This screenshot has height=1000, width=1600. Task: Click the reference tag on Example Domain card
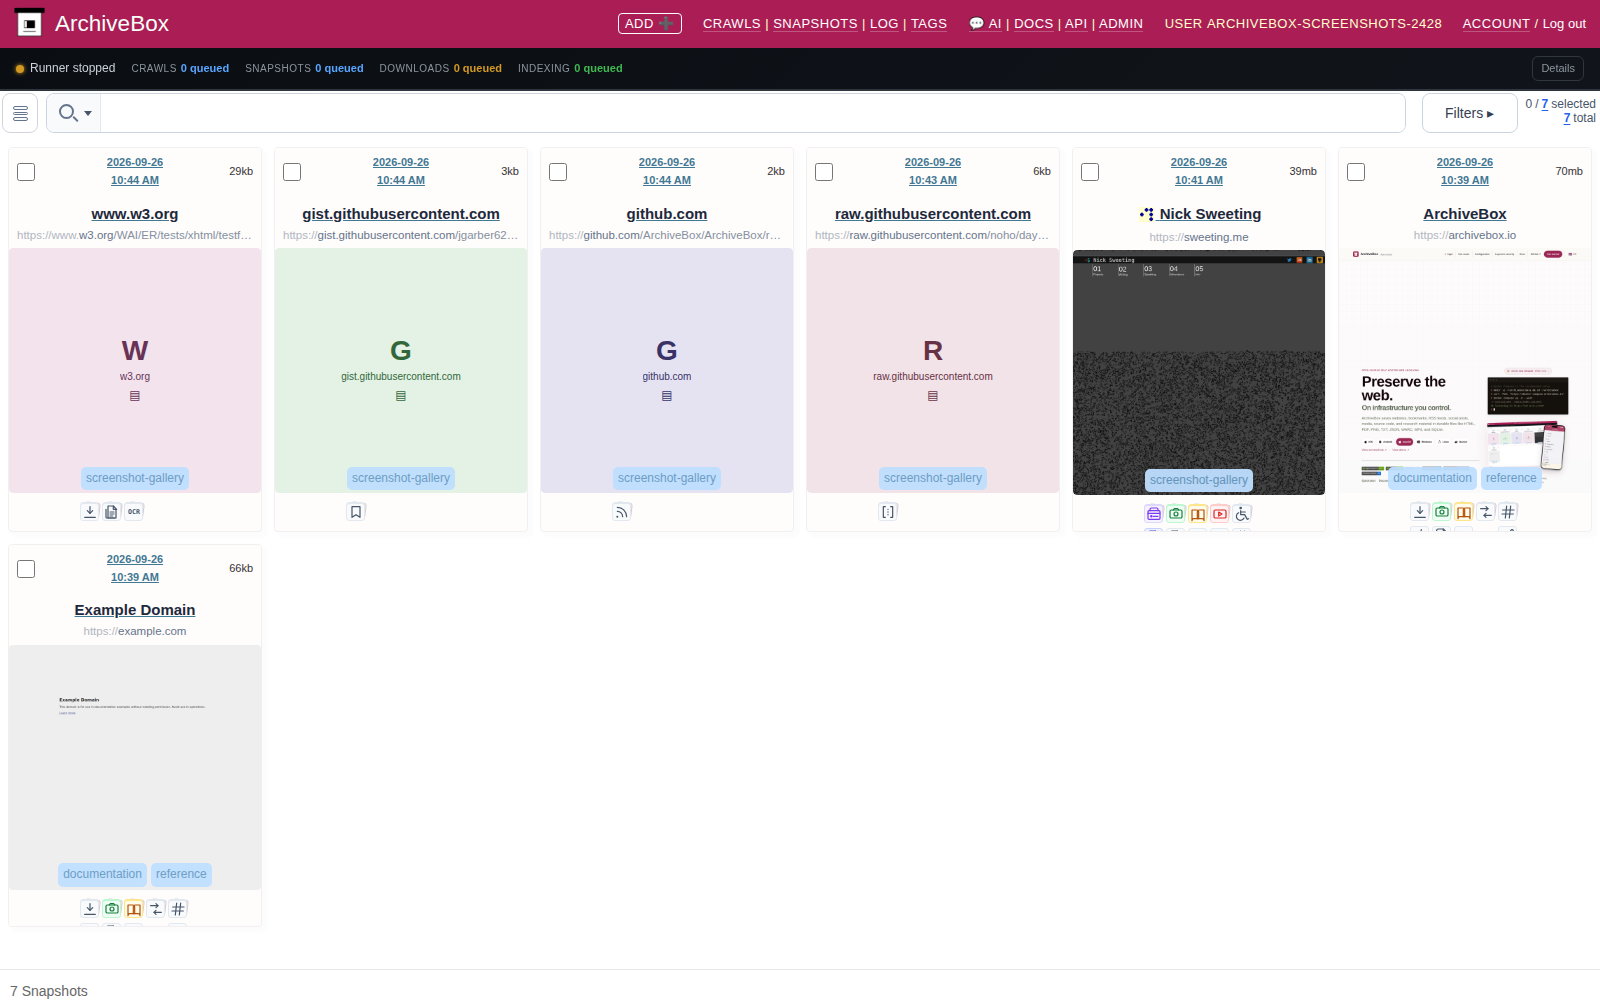point(181,874)
